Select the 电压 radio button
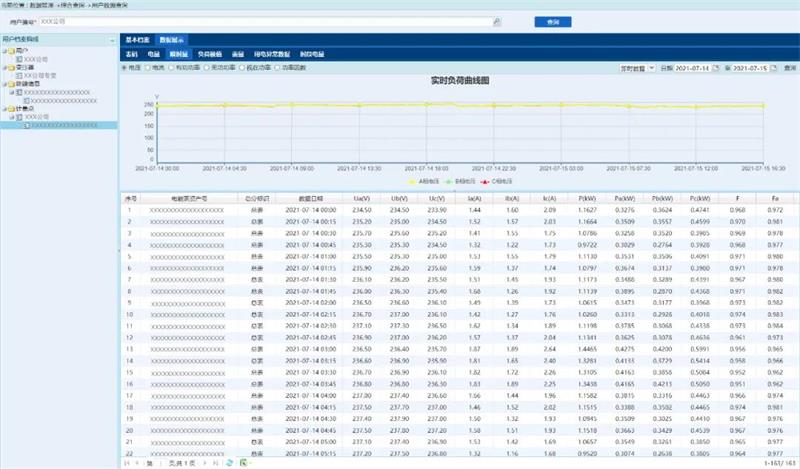 click(x=124, y=67)
